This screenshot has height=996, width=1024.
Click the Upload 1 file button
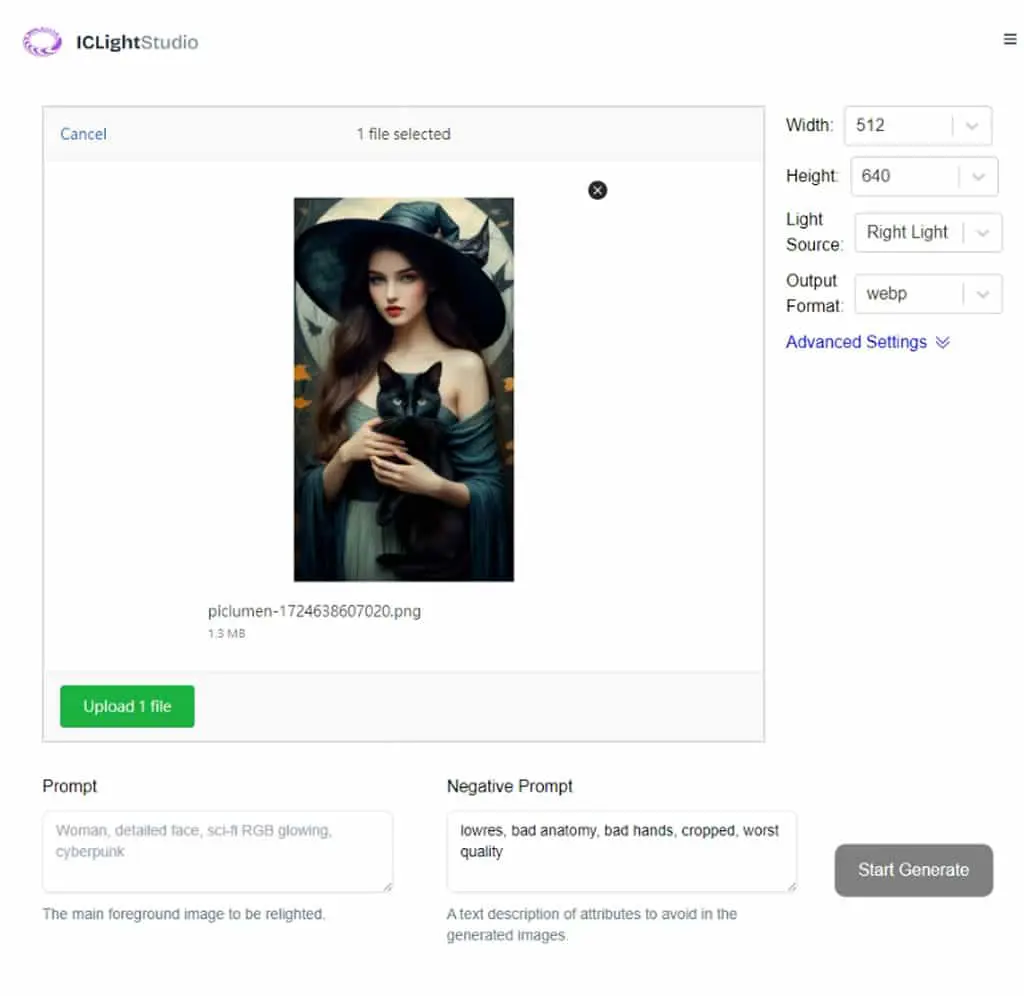[127, 706]
